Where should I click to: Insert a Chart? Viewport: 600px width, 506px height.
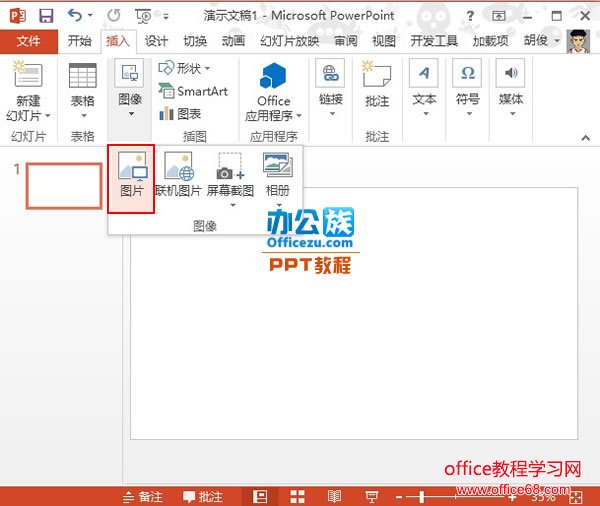(x=180, y=114)
